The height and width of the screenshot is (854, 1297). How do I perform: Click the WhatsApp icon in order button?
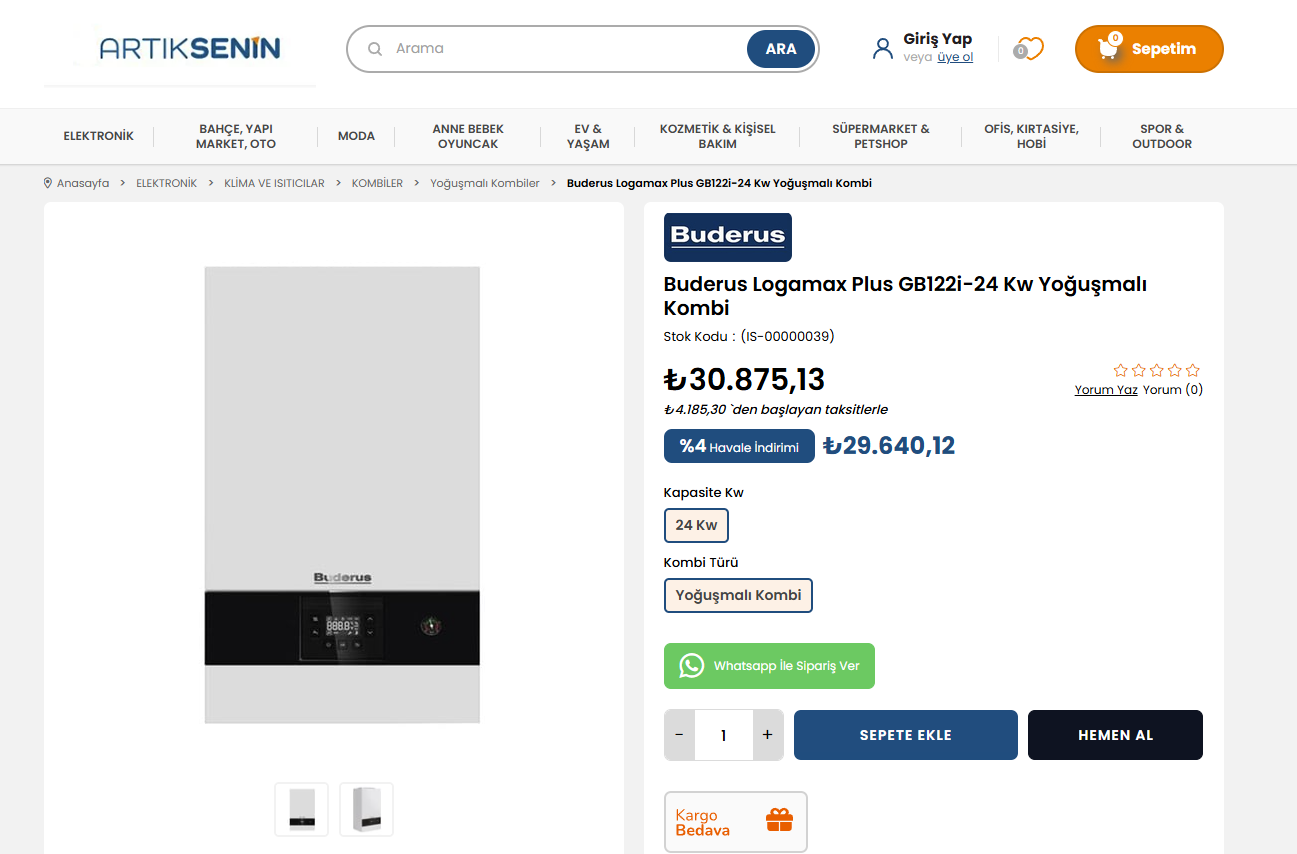click(692, 666)
